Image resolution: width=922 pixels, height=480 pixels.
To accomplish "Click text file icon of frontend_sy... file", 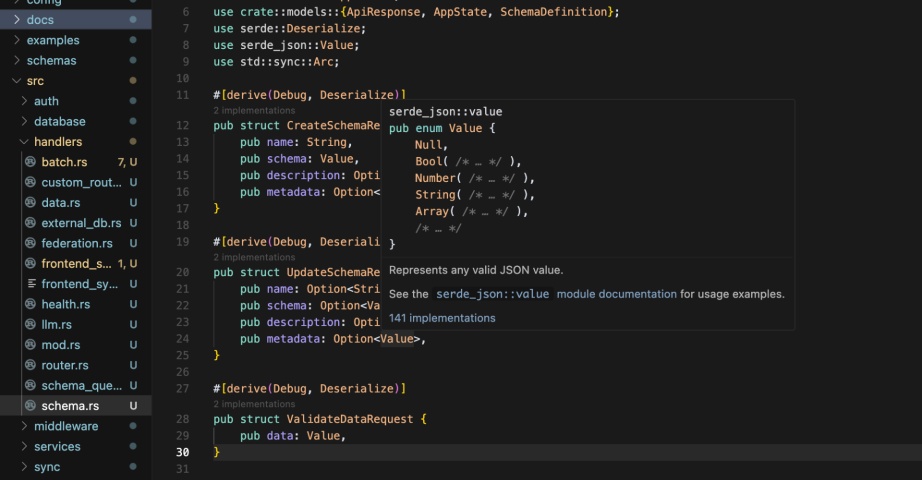I will click(x=32, y=284).
